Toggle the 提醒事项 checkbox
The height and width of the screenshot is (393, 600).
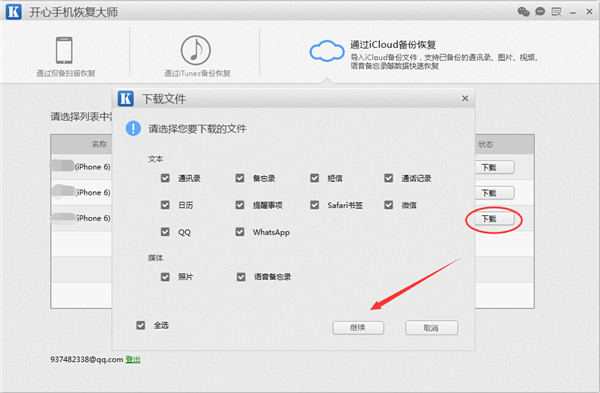240,205
